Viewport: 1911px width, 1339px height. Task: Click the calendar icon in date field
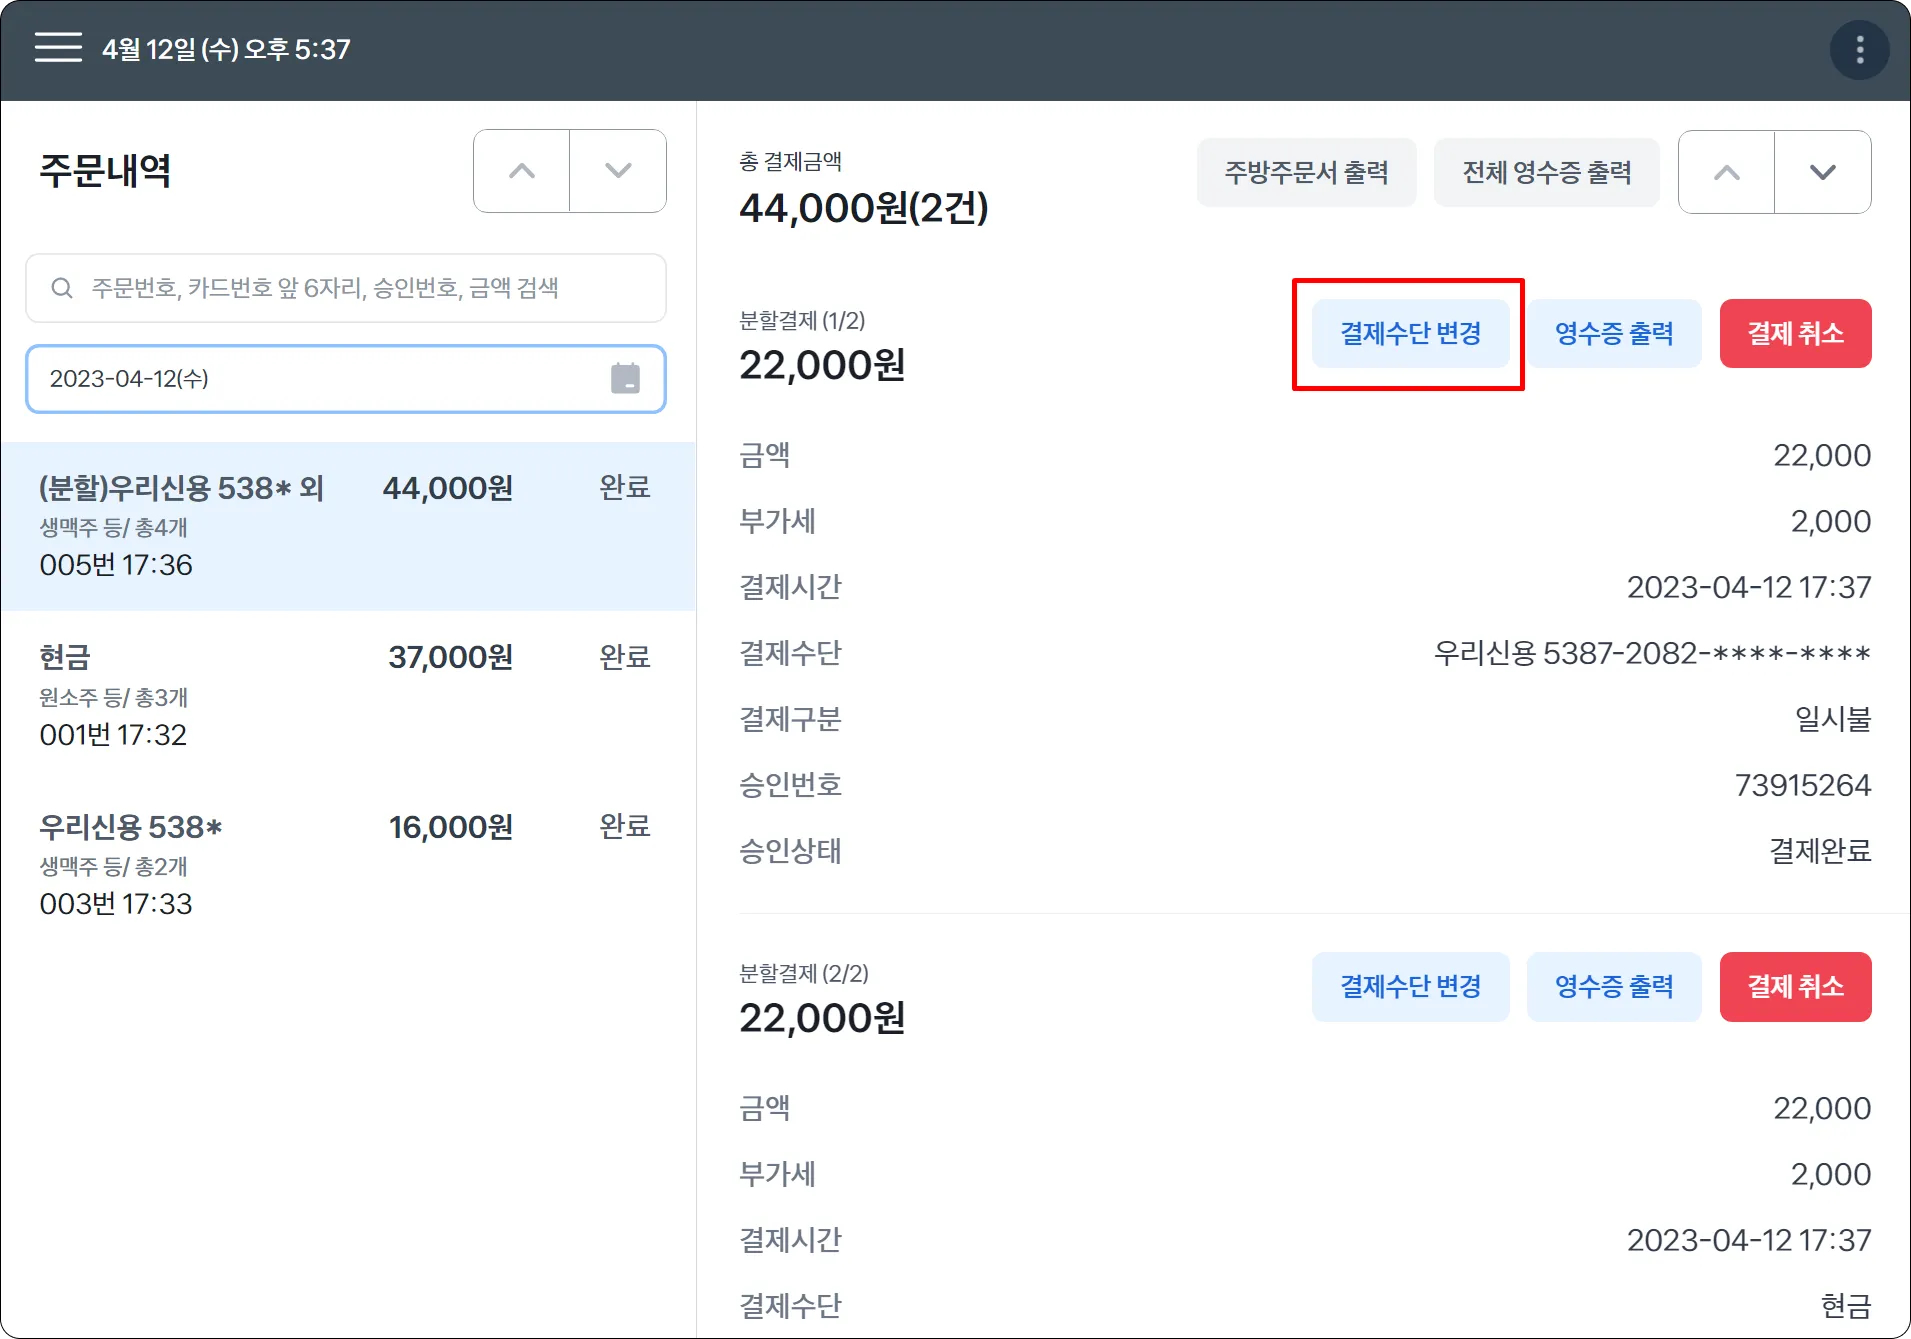(x=625, y=379)
